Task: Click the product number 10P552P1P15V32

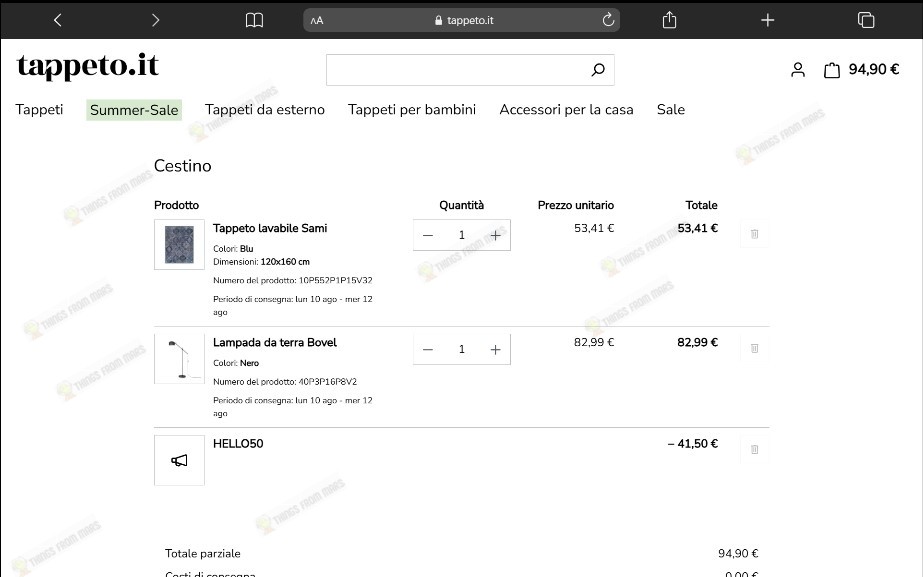Action: pyautogui.click(x=336, y=280)
